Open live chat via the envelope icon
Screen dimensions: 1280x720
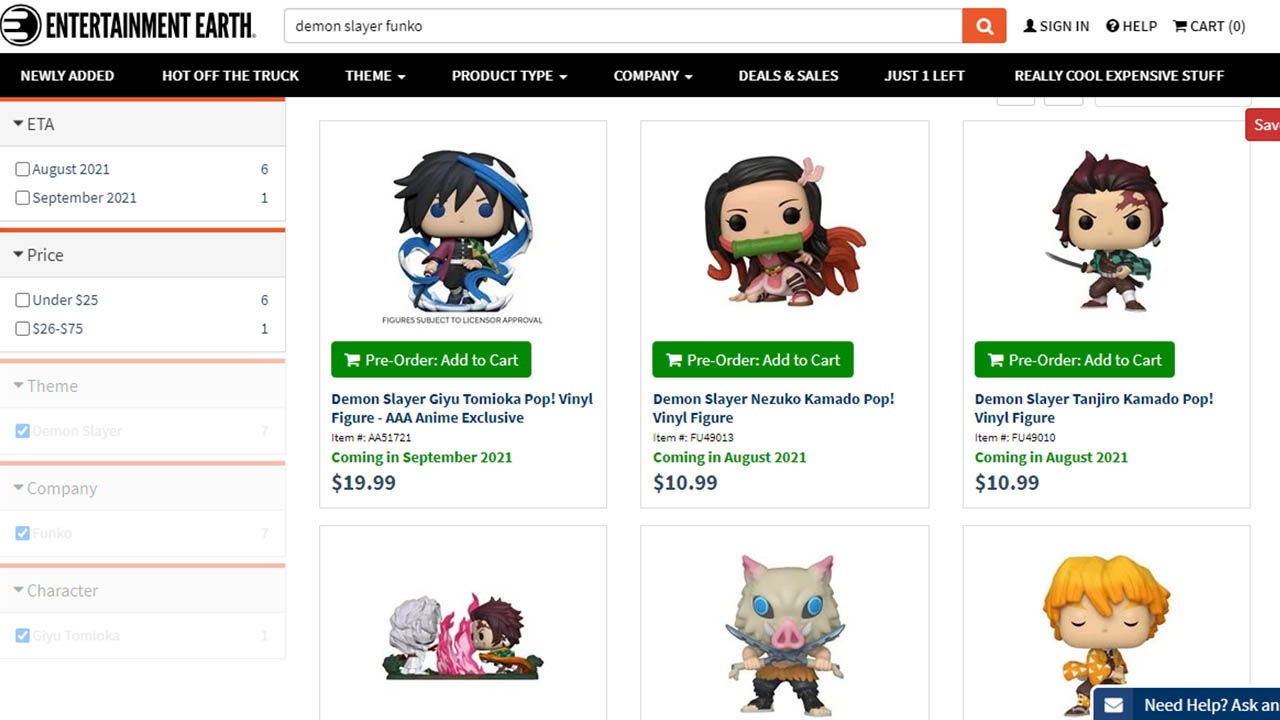[1116, 705]
